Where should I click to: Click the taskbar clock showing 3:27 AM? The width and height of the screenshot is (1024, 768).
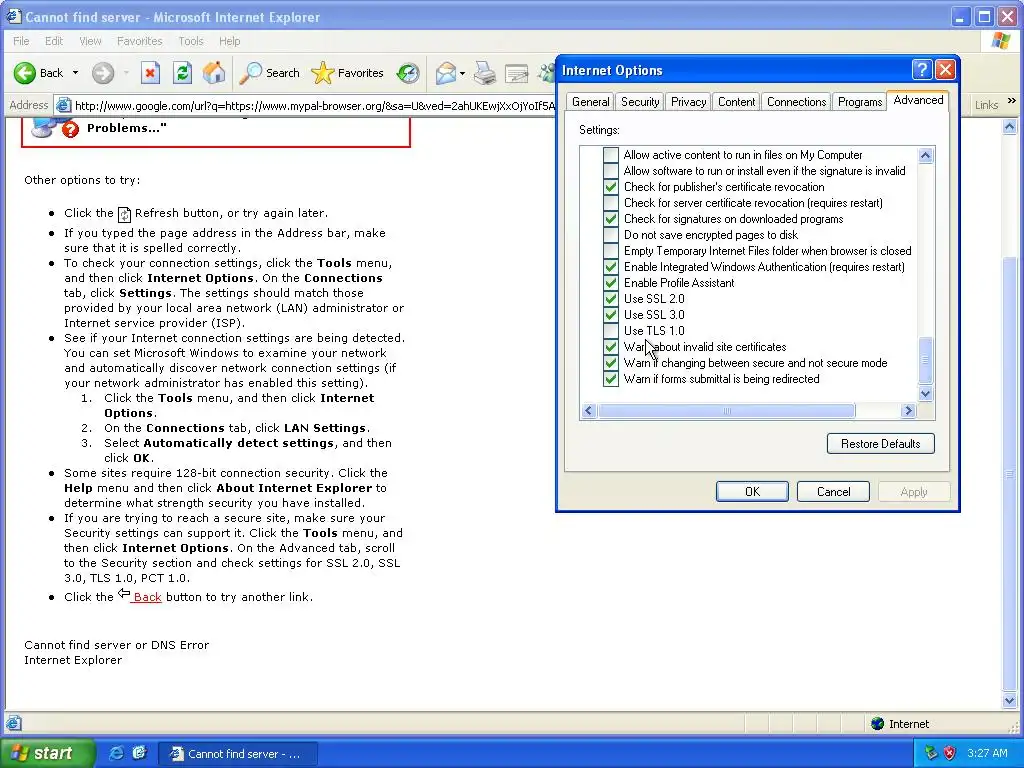(x=987, y=753)
